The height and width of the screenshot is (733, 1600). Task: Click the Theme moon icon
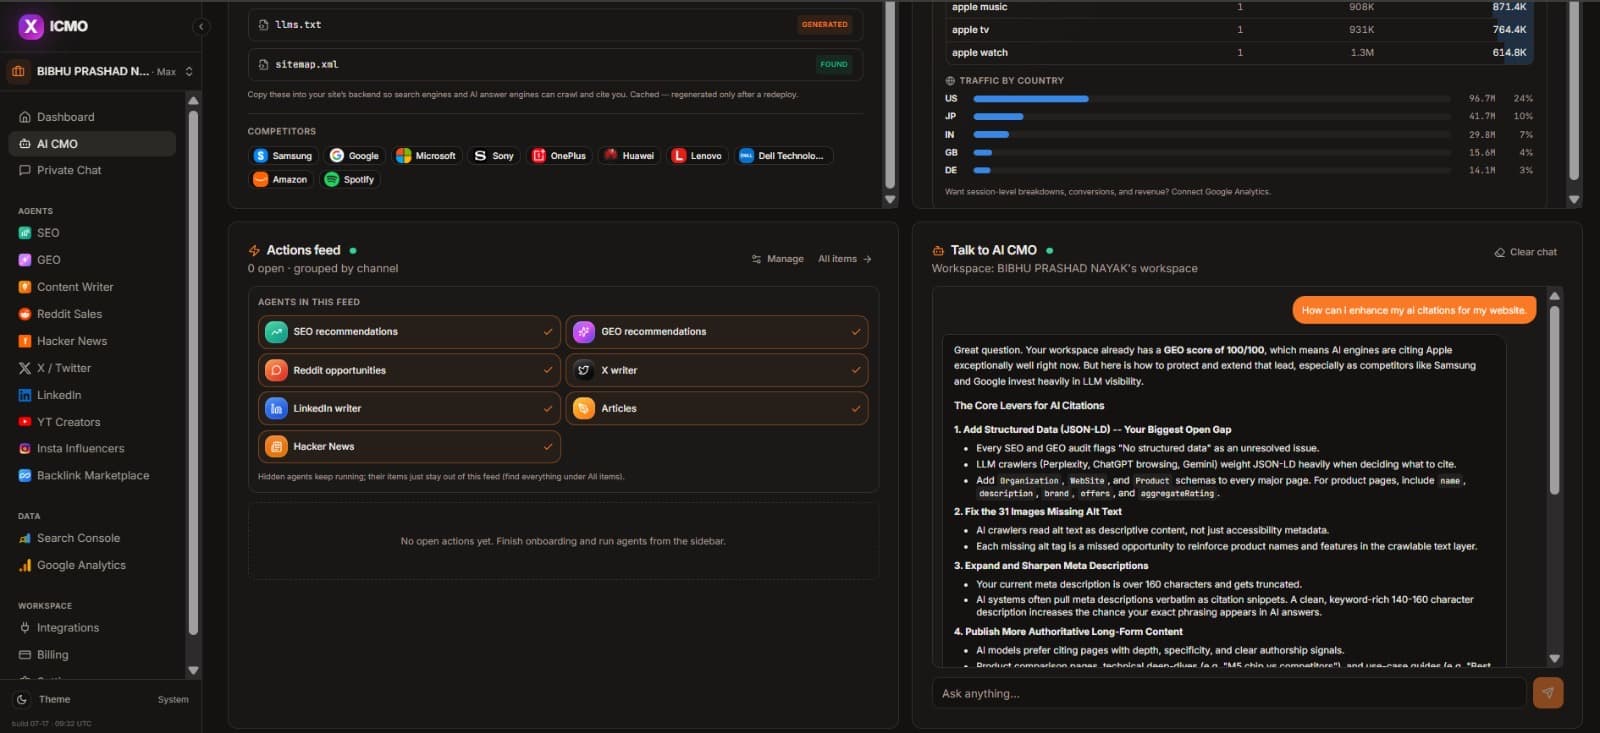[22, 699]
